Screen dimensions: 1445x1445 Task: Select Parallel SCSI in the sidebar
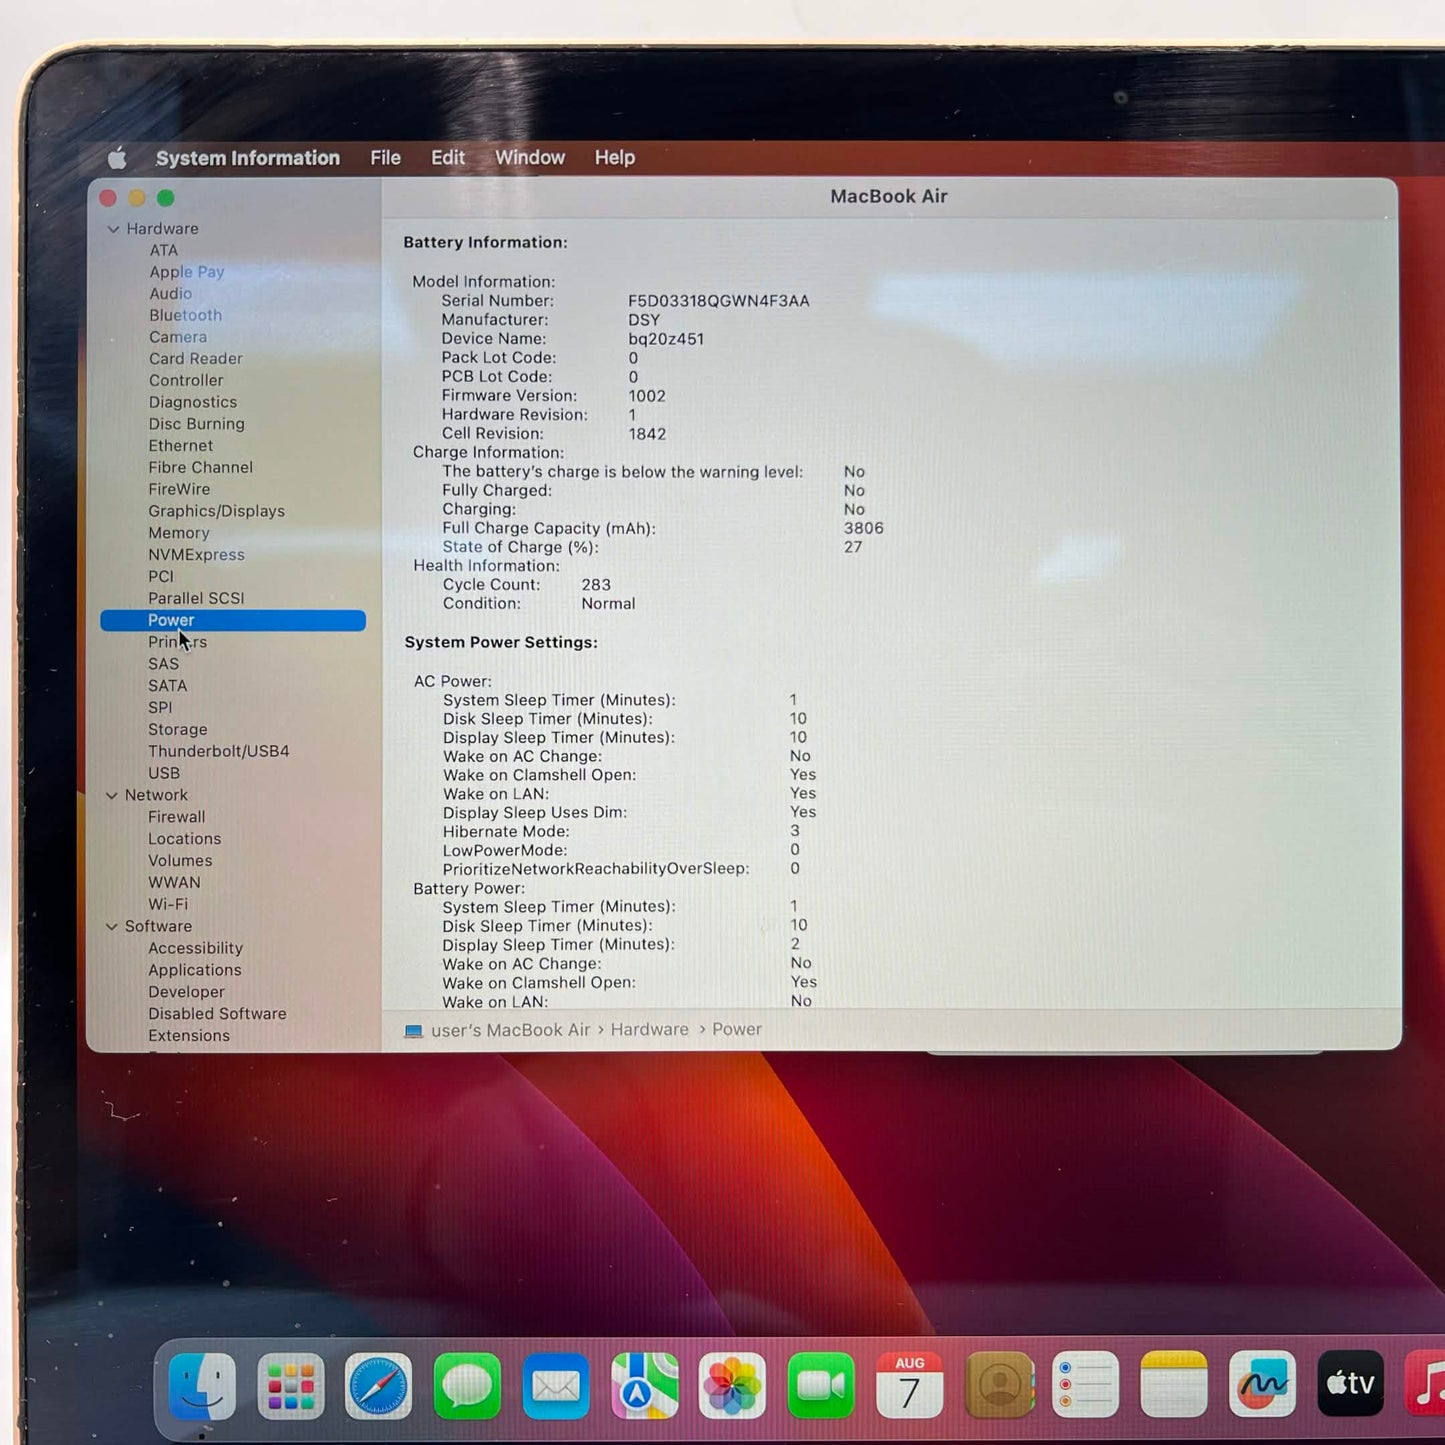click(x=196, y=599)
